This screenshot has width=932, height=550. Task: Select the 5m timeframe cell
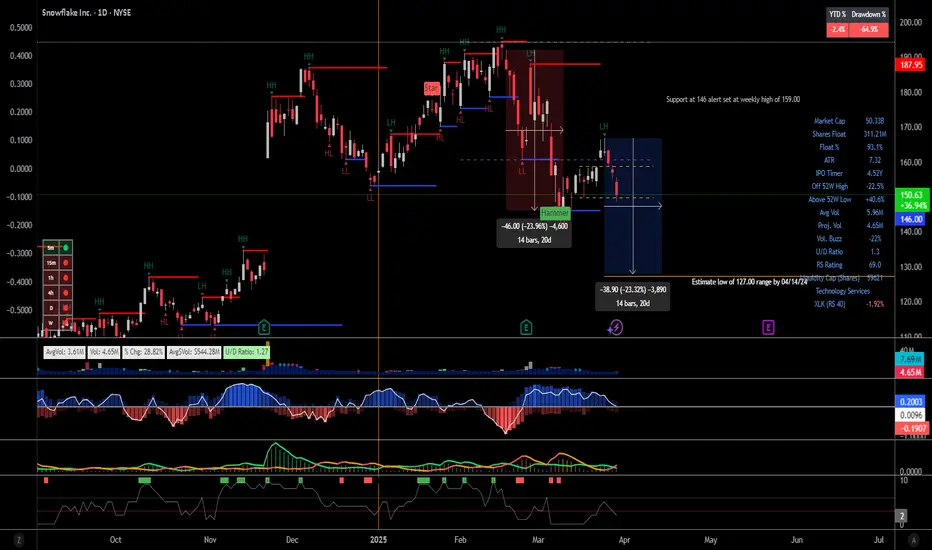tap(51, 247)
